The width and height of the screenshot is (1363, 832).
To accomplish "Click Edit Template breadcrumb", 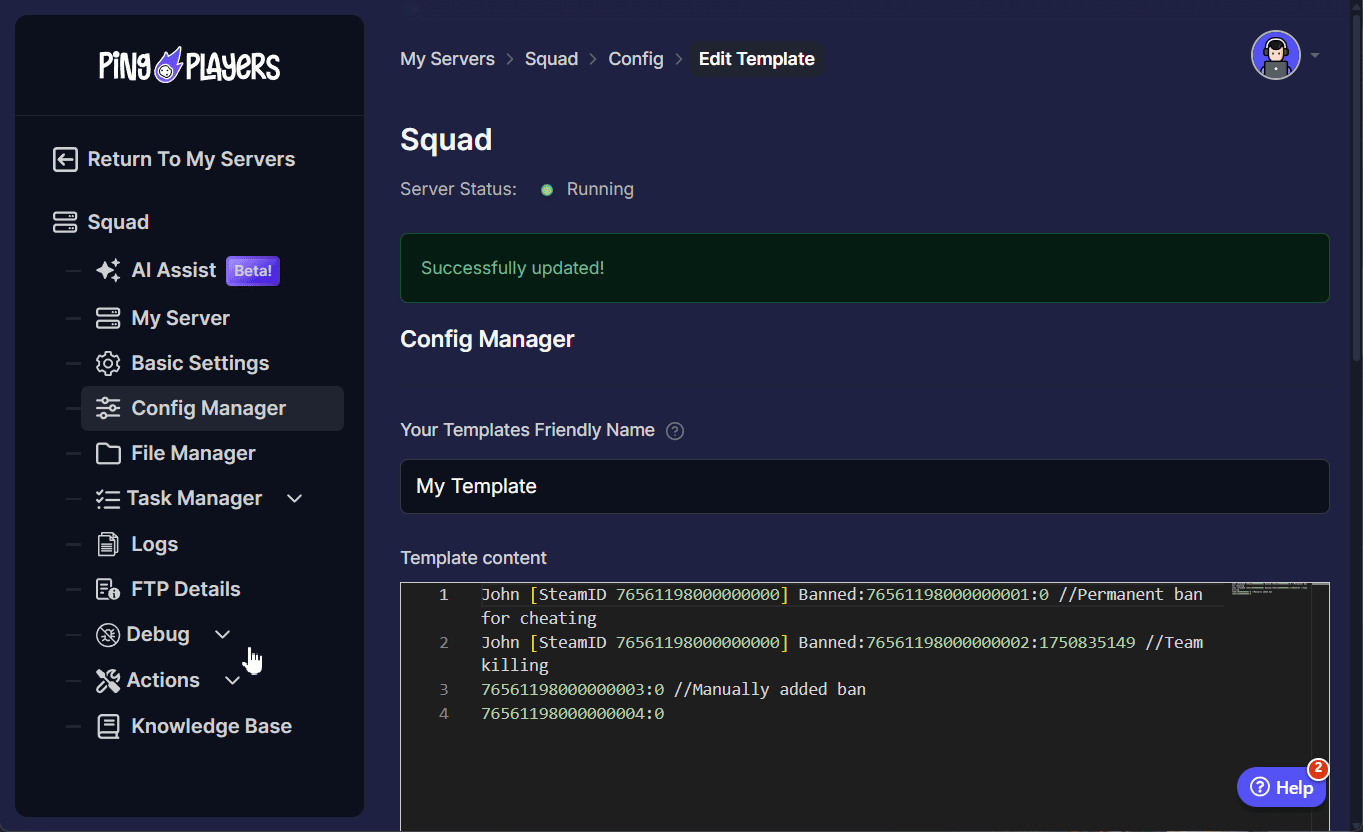I will (756, 59).
